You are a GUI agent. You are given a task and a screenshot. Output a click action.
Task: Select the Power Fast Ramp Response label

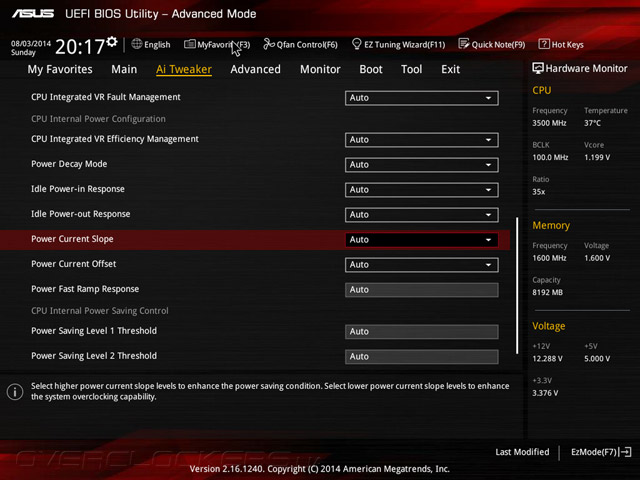tap(85, 289)
